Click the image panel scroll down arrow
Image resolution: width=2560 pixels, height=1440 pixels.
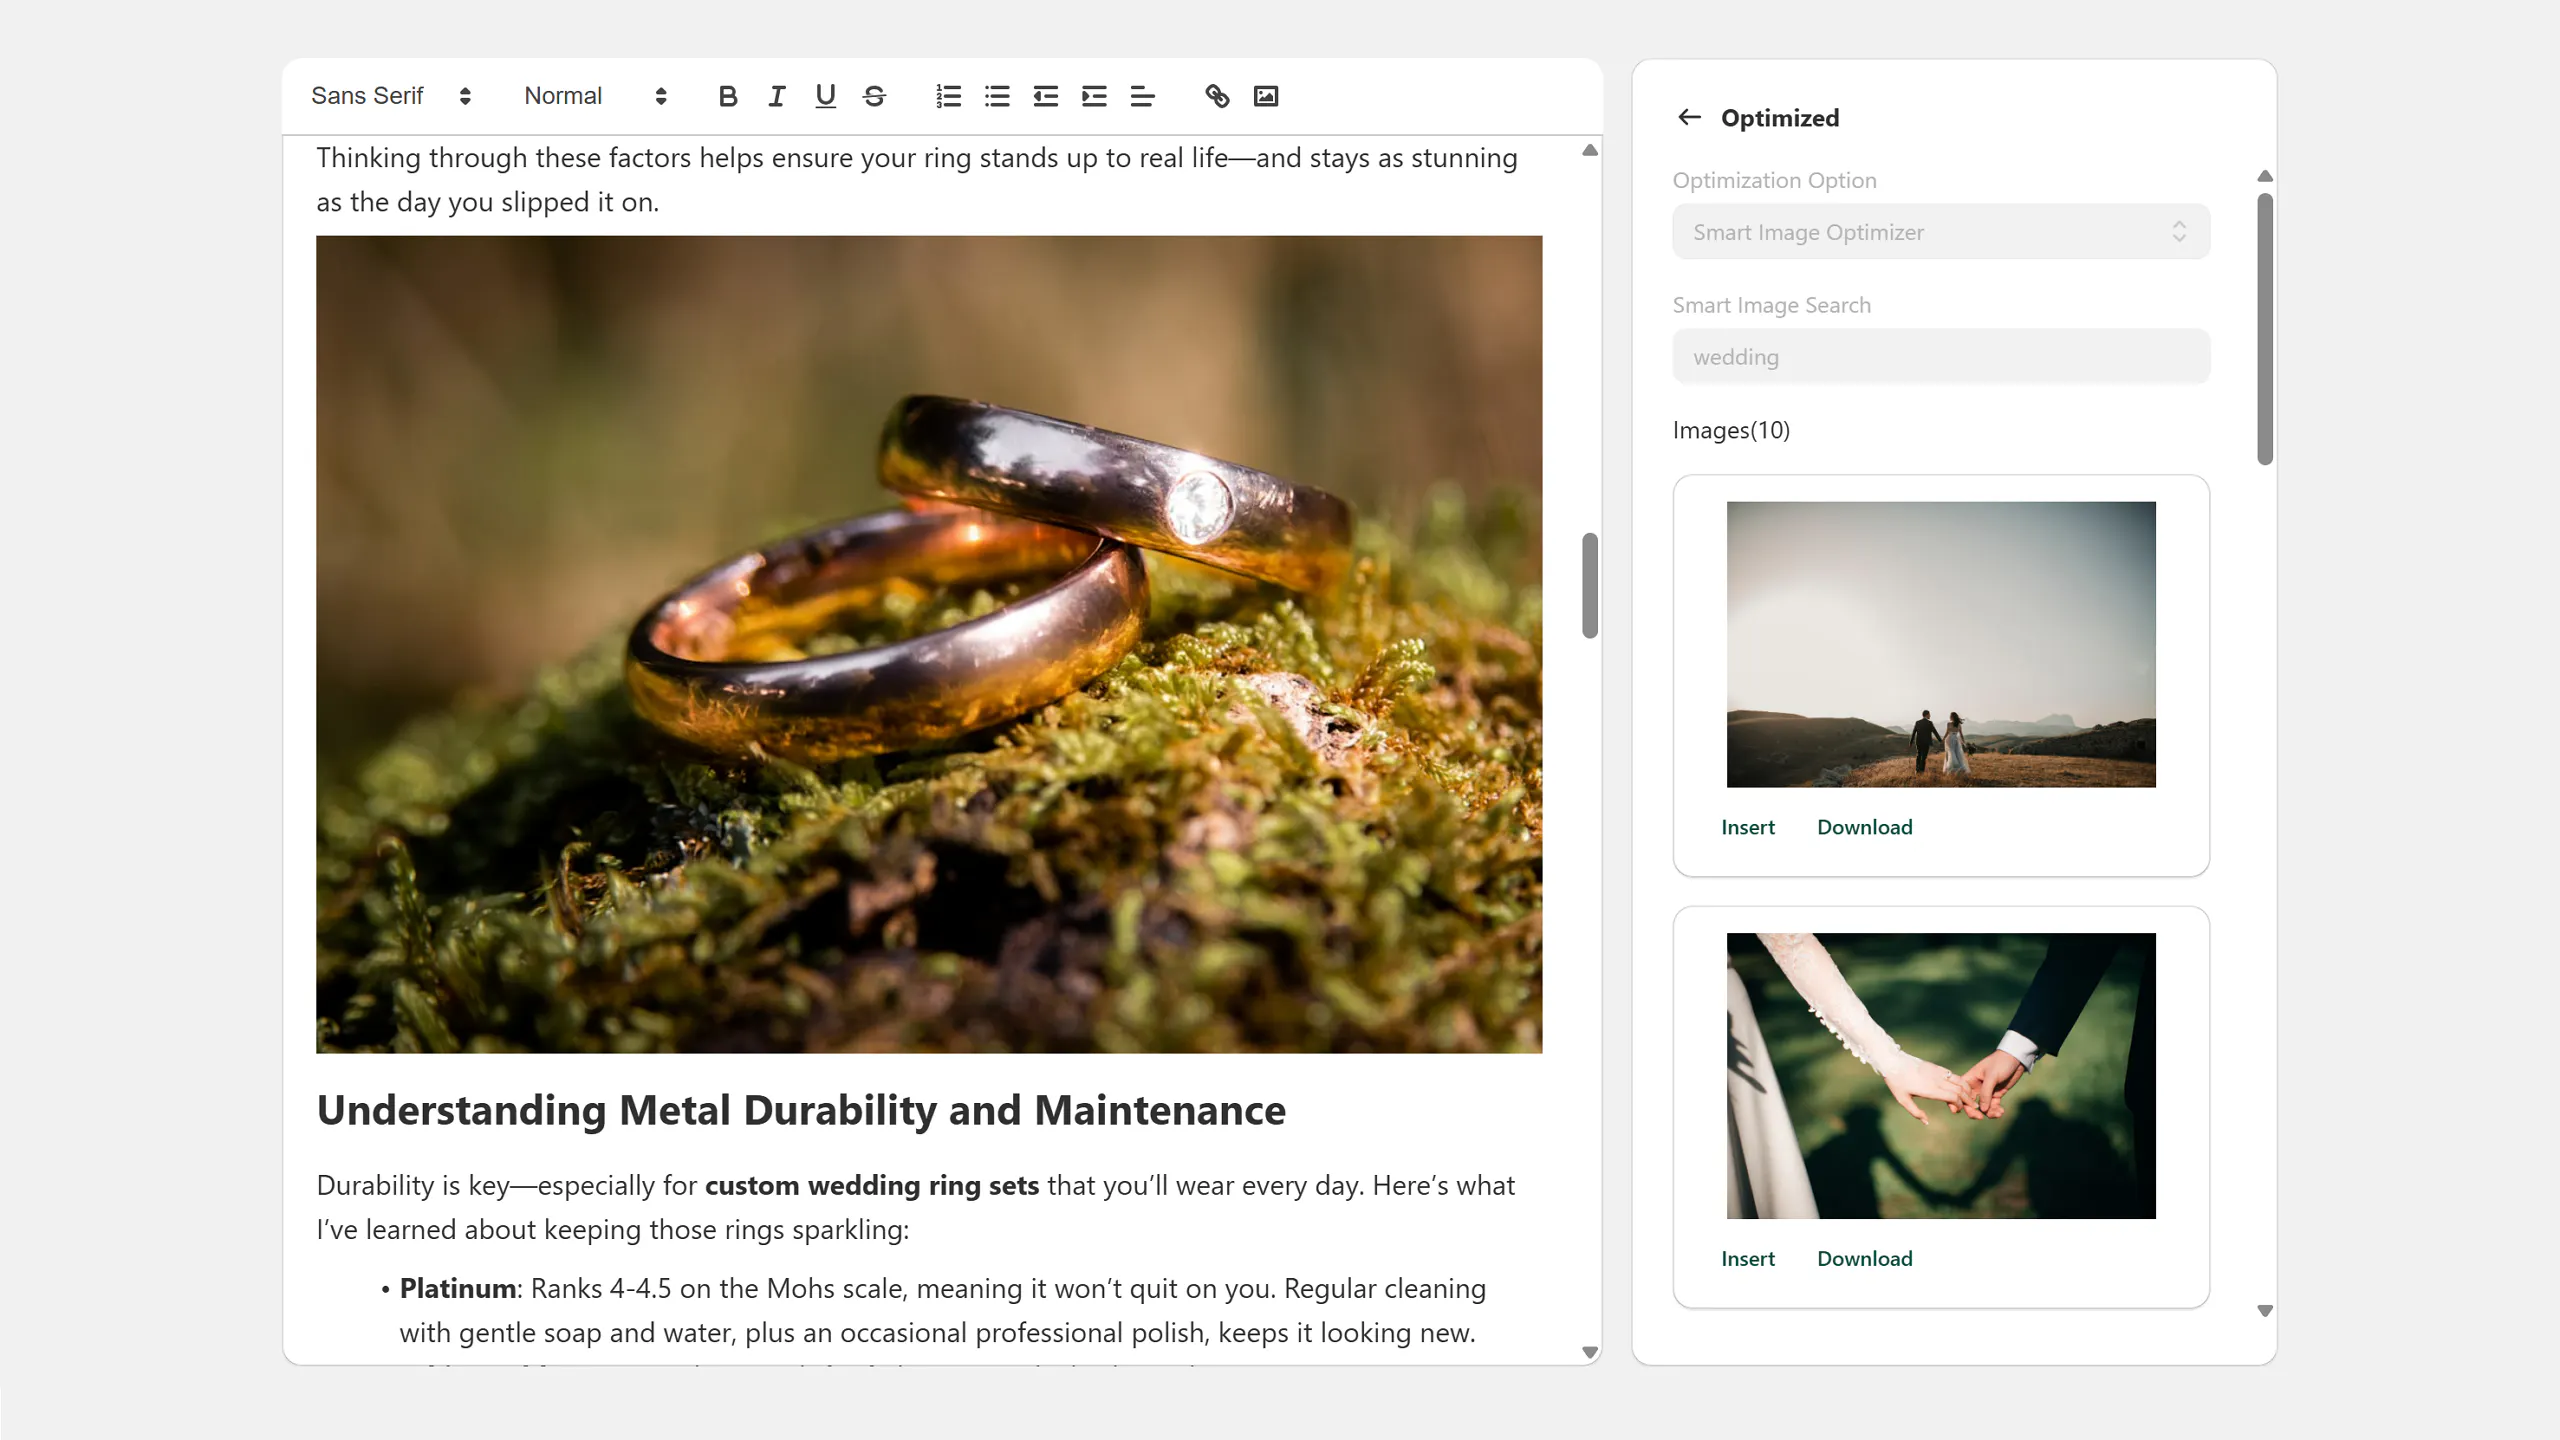(x=2265, y=1311)
